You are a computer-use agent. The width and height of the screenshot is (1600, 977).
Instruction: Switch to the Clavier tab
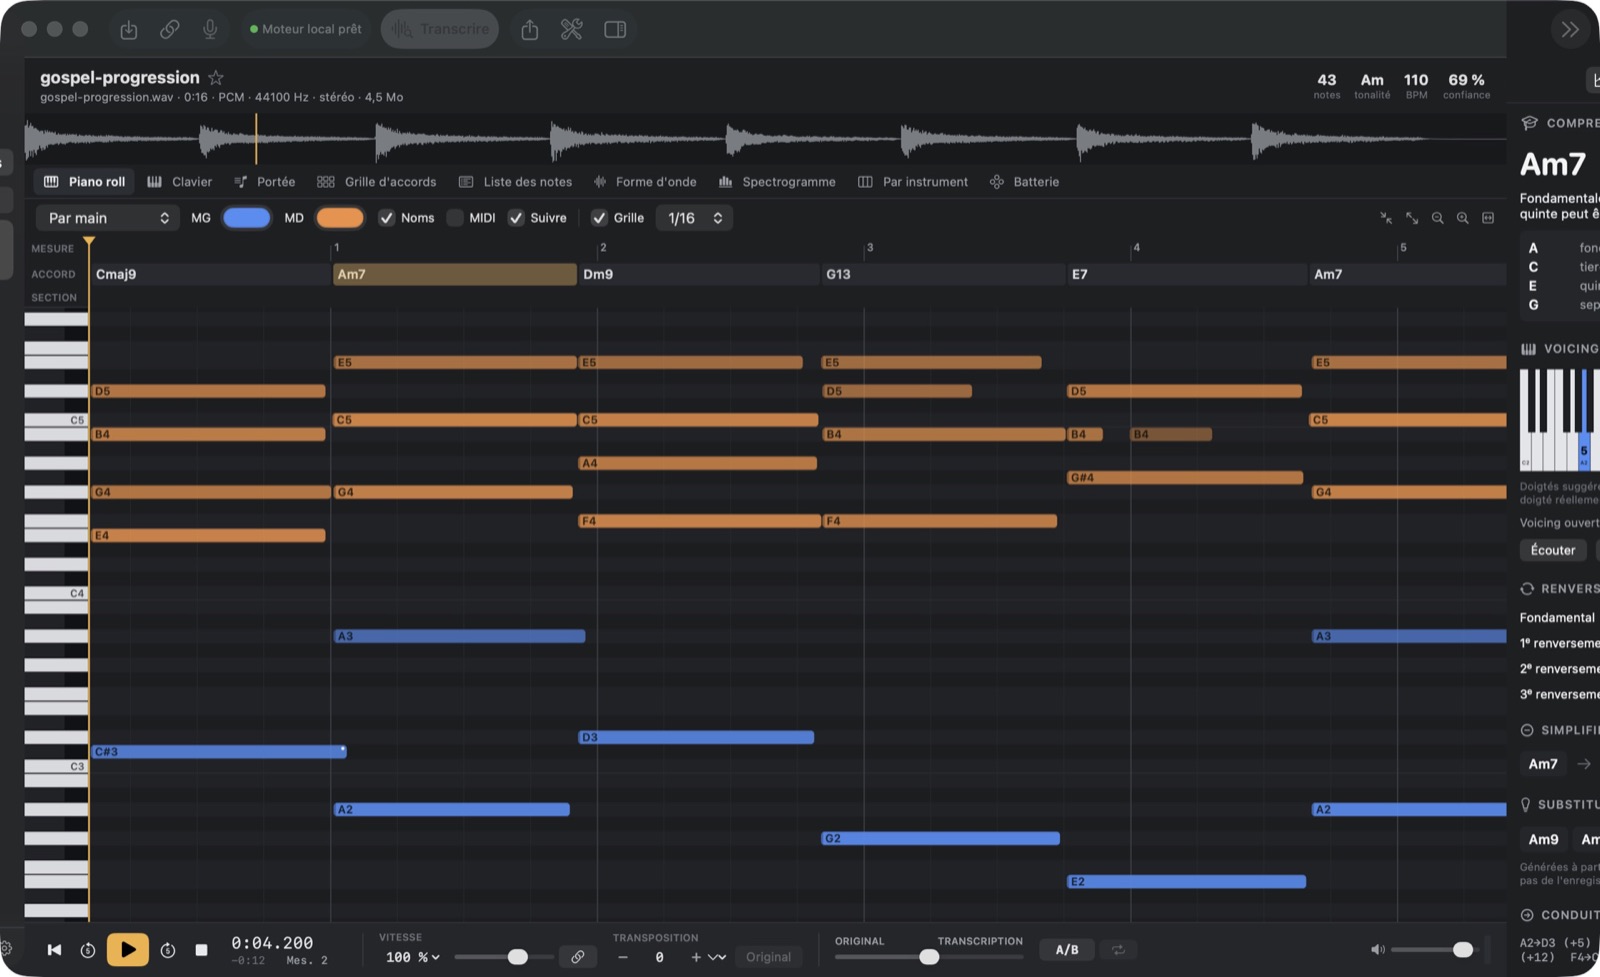point(180,182)
